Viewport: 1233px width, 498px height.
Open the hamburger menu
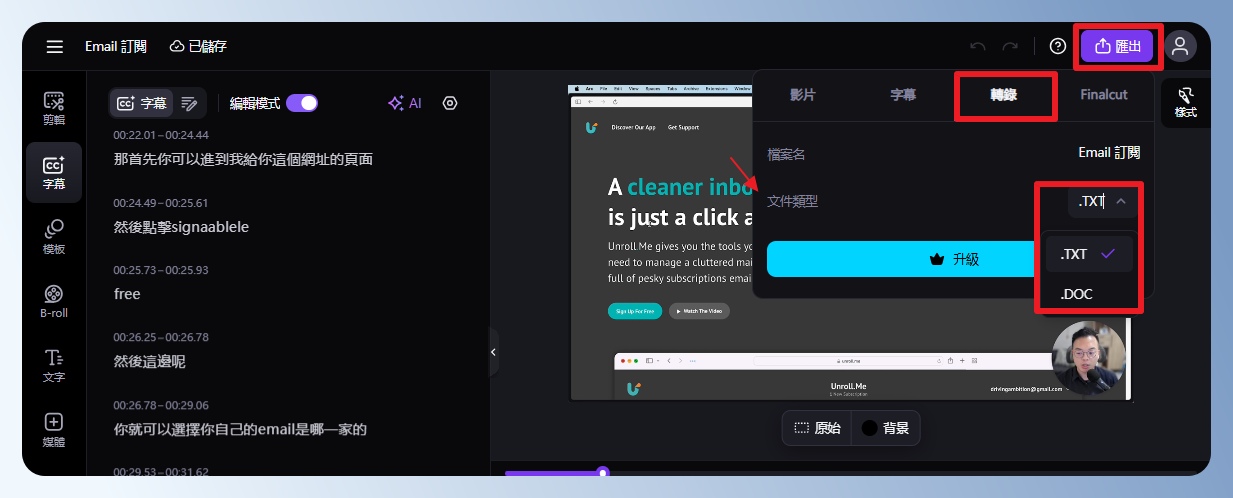[54, 47]
